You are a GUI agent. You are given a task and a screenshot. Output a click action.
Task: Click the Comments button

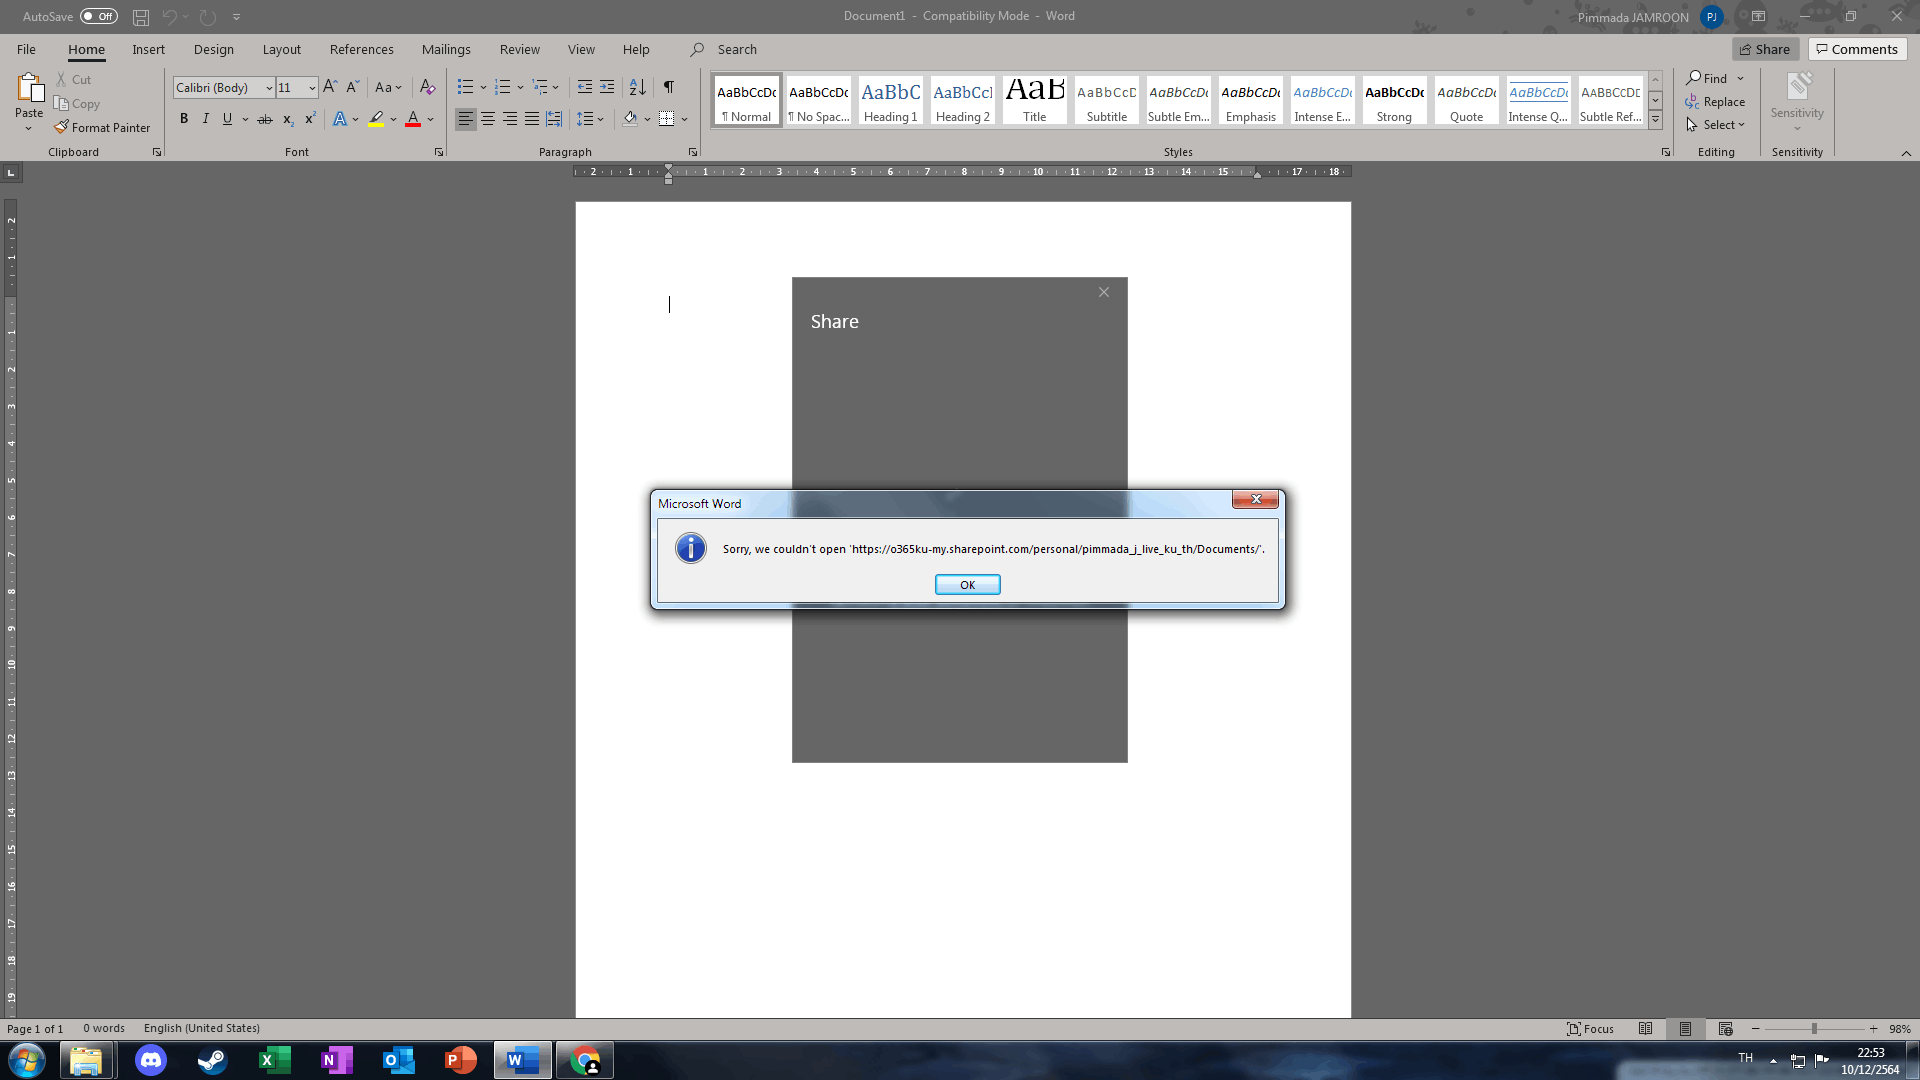[x=1857, y=49]
